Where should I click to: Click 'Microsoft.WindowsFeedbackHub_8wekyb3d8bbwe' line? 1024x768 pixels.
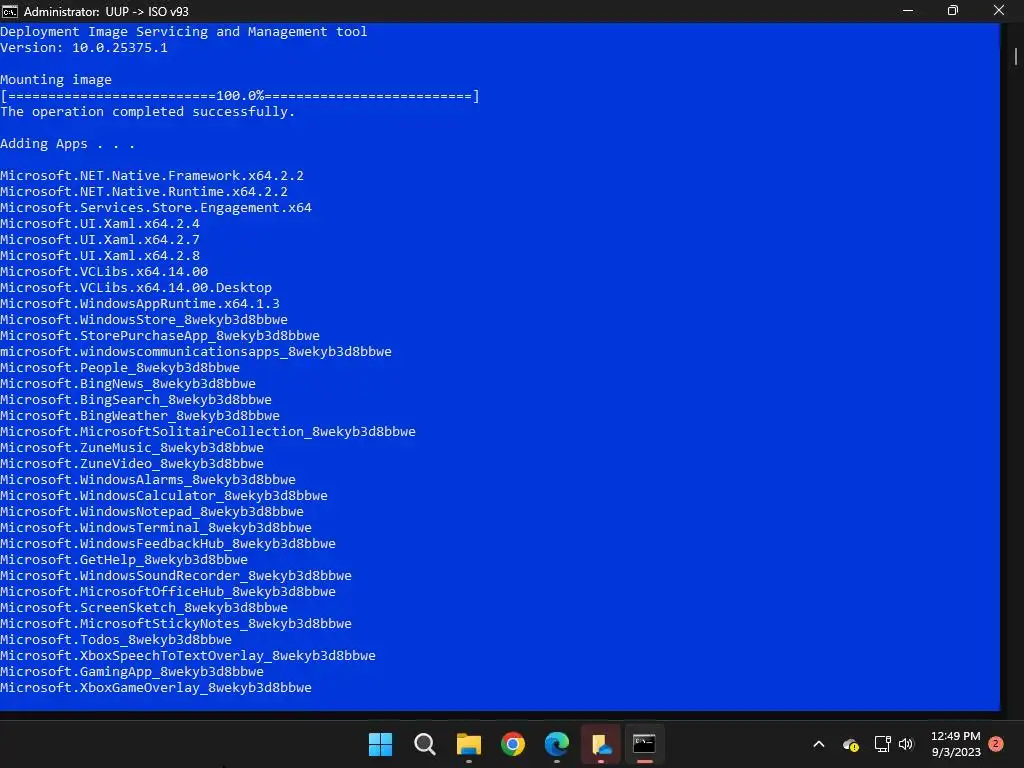pyautogui.click(x=168, y=544)
